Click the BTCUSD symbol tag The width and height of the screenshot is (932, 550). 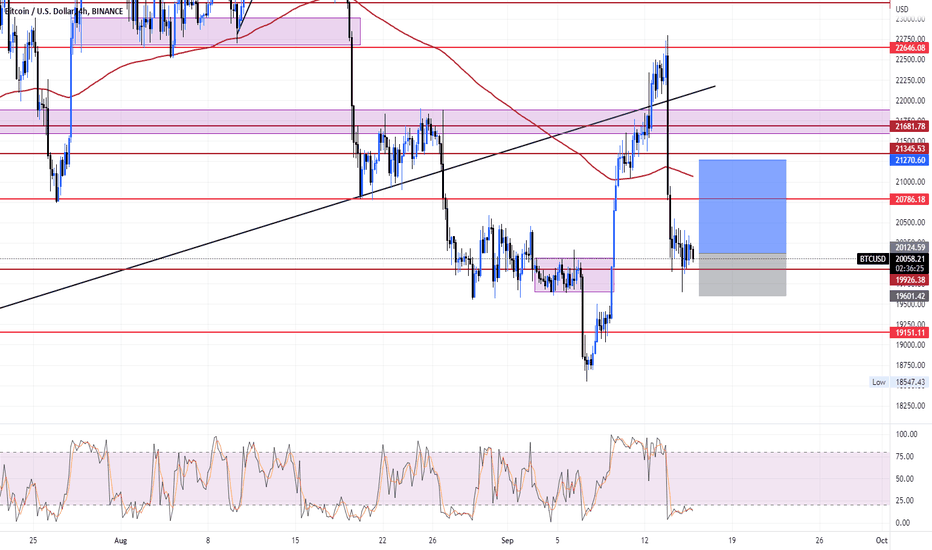tap(873, 259)
